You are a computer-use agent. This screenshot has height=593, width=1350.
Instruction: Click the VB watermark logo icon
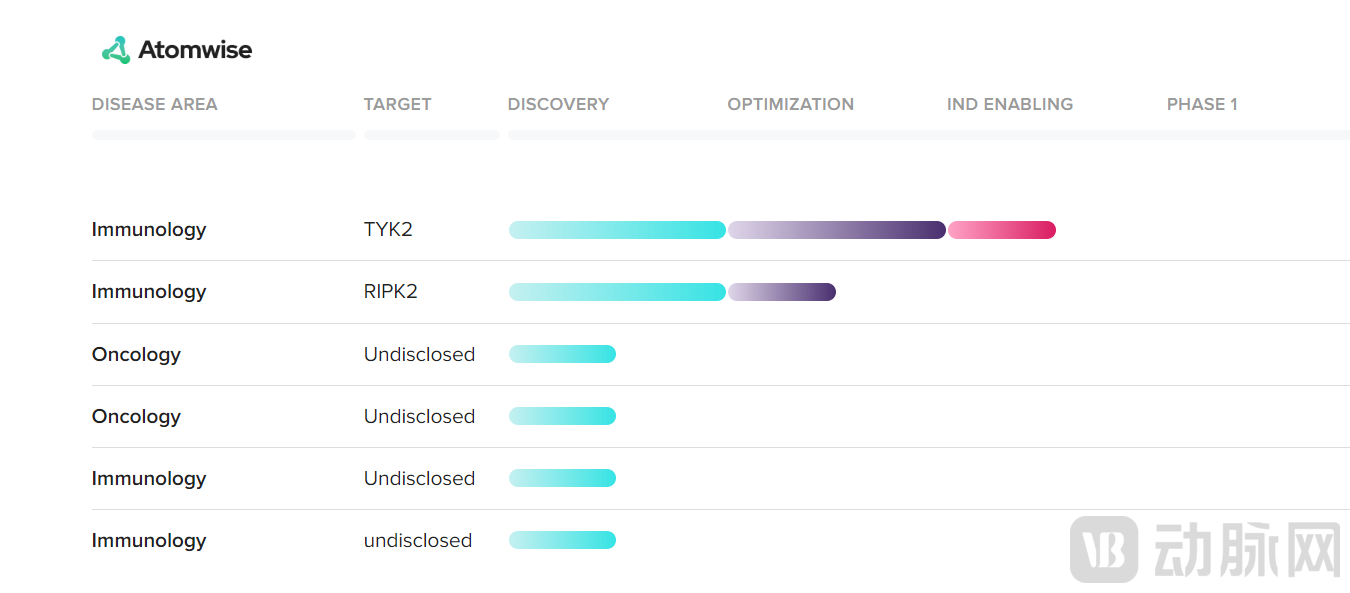(1103, 549)
